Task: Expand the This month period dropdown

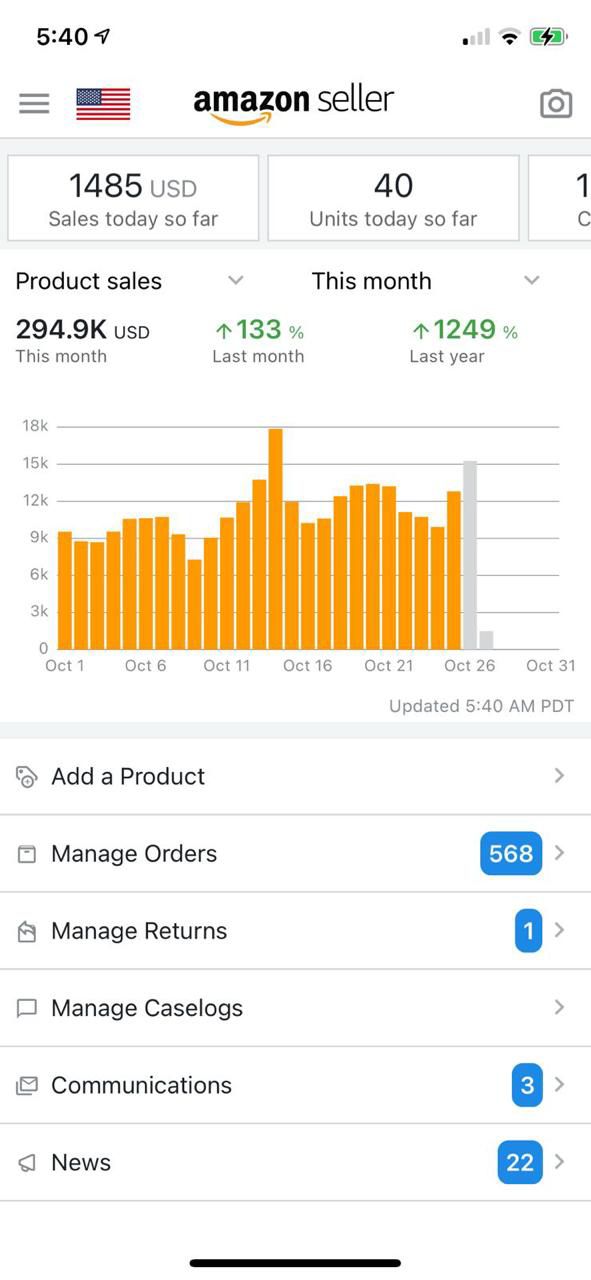Action: (426, 281)
